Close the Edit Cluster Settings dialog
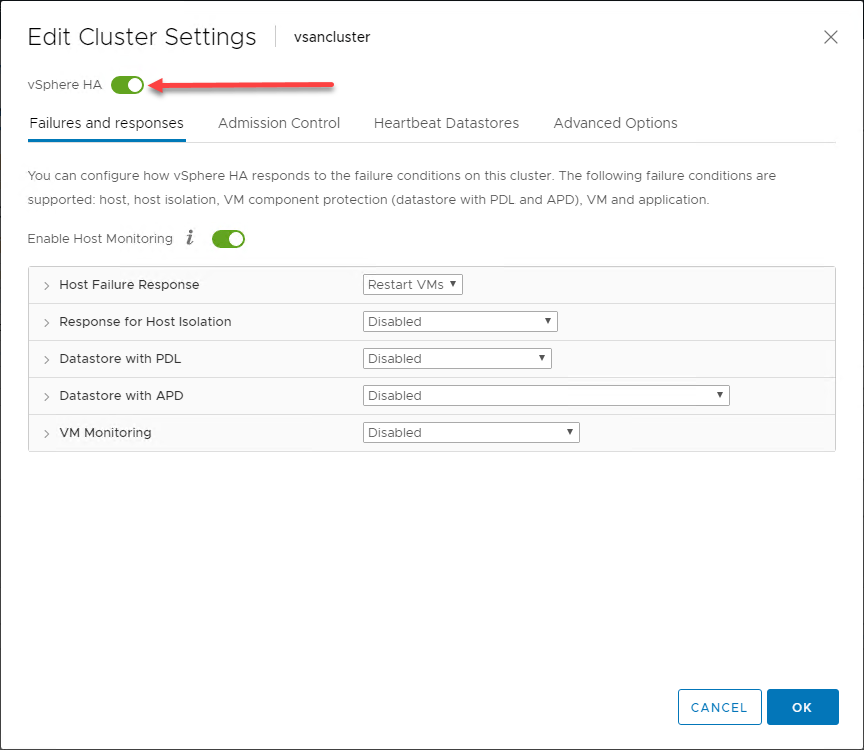The width and height of the screenshot is (864, 750). click(830, 37)
